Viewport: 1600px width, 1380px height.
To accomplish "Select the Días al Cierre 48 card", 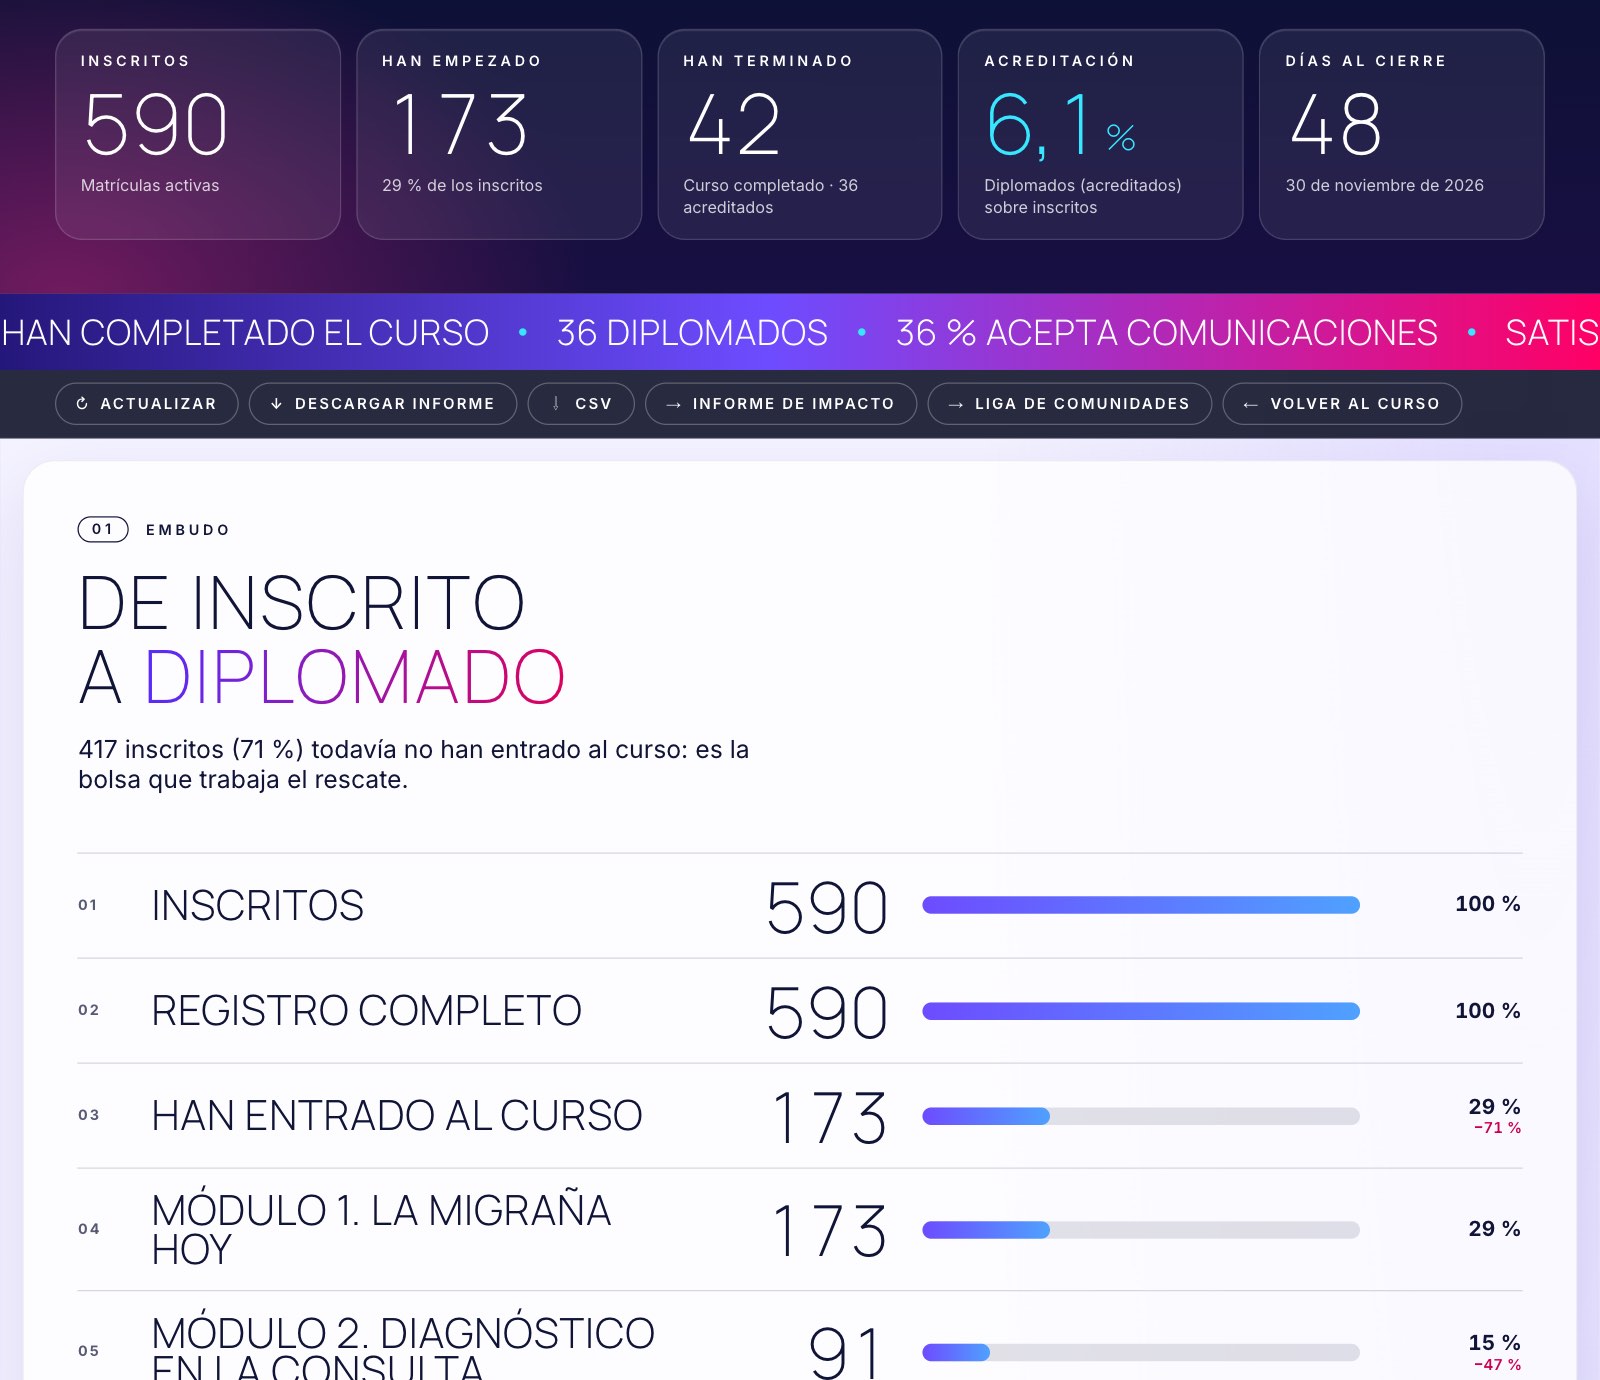I will click(1402, 134).
